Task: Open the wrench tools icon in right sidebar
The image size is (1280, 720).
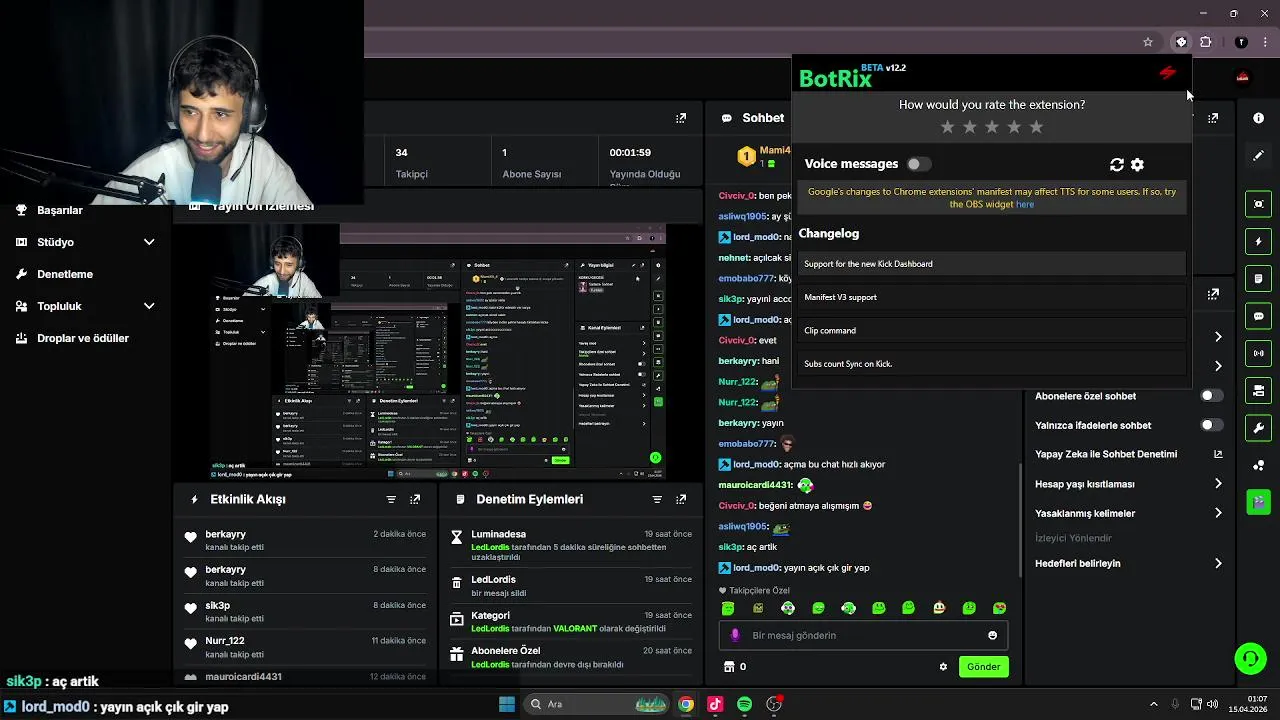Action: (x=1259, y=428)
